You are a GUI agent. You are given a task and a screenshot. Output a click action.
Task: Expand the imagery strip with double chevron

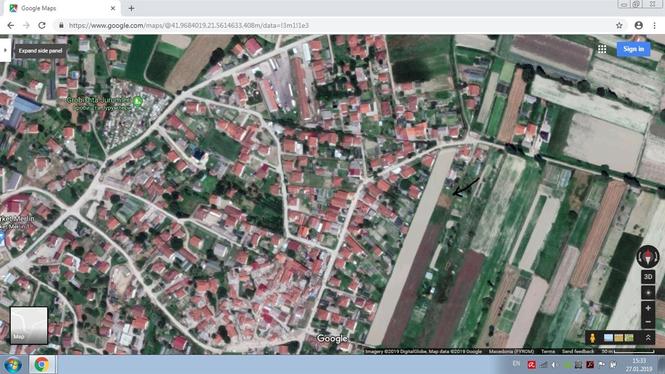click(x=648, y=338)
